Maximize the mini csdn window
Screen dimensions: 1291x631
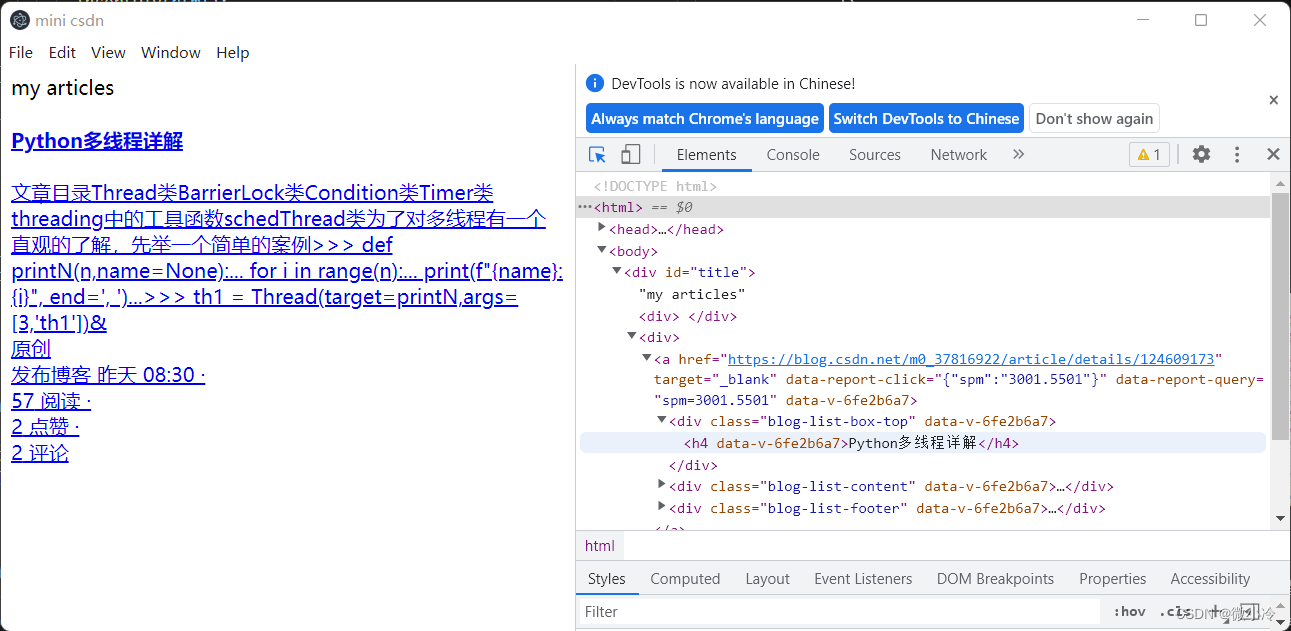(1201, 20)
